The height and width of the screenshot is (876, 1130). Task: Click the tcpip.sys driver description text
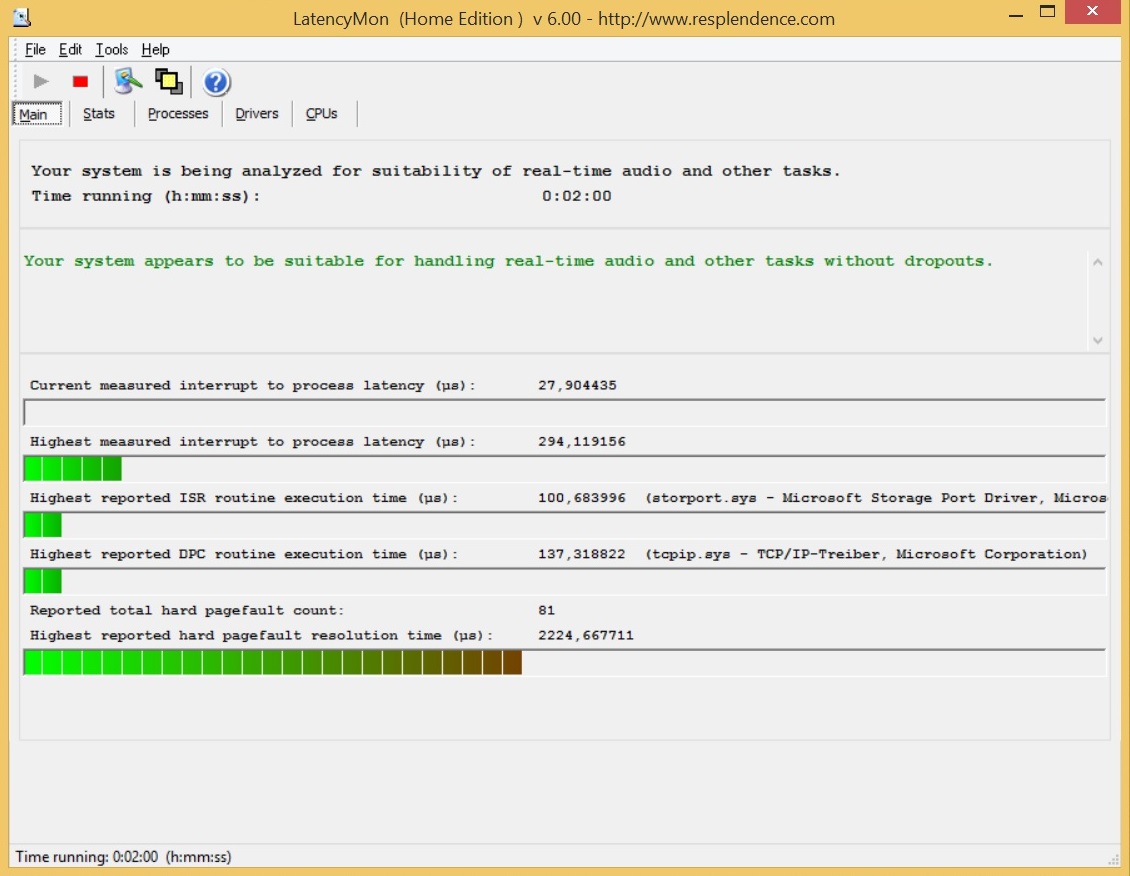pyautogui.click(x=866, y=554)
